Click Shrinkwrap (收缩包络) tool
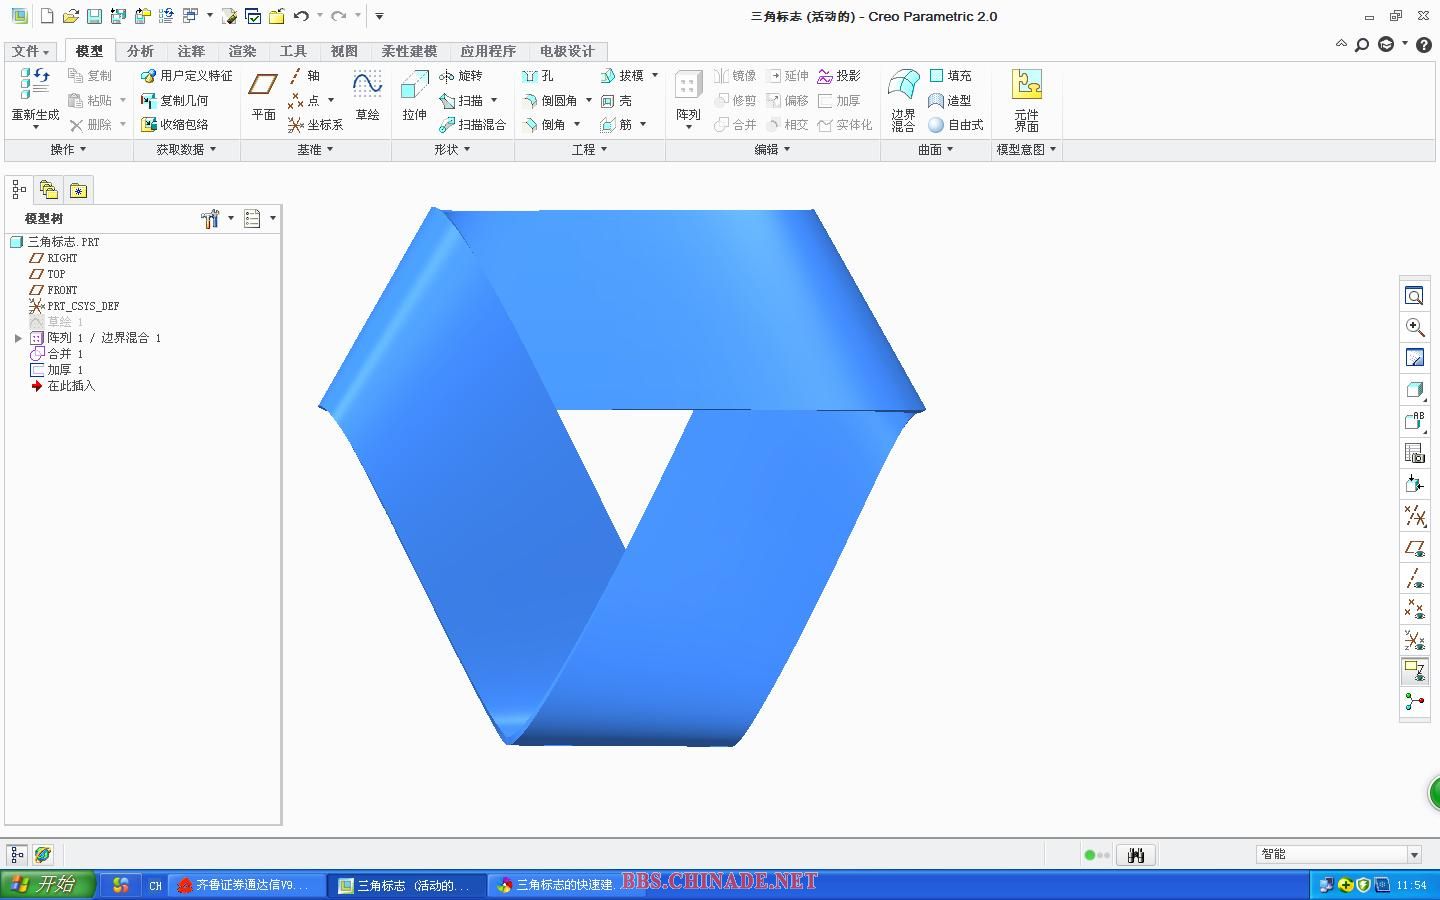 [174, 125]
